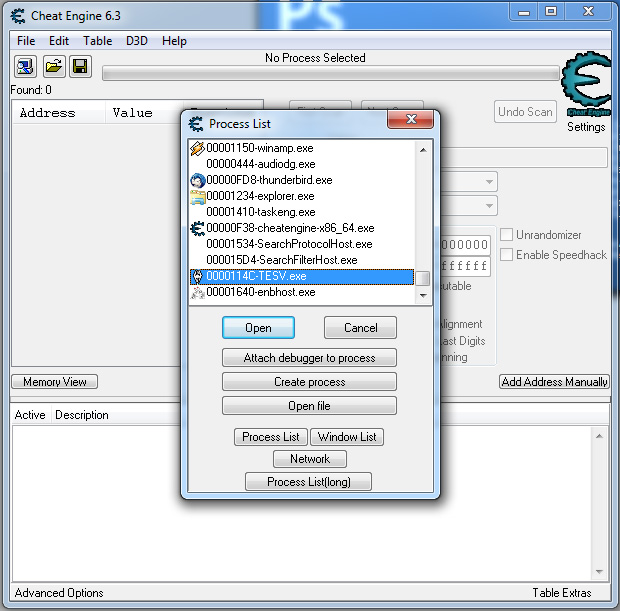Expand the lower dropdown behind Process List dialog
The image size is (620, 611).
tap(489, 206)
